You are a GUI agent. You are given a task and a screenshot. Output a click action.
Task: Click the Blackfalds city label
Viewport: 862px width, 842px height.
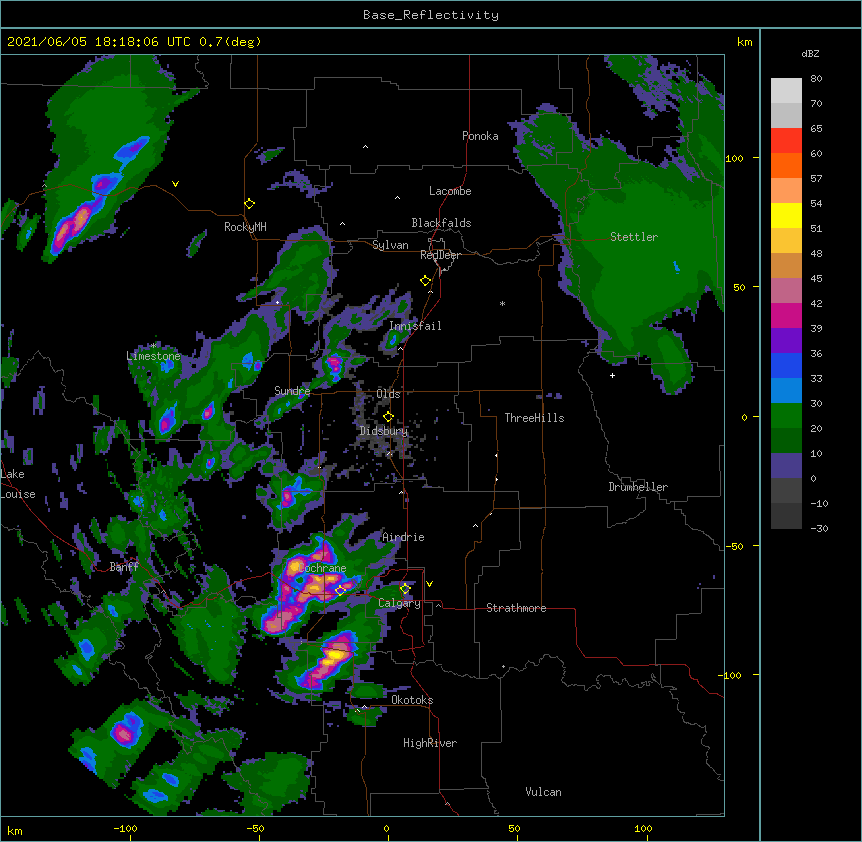(x=441, y=223)
